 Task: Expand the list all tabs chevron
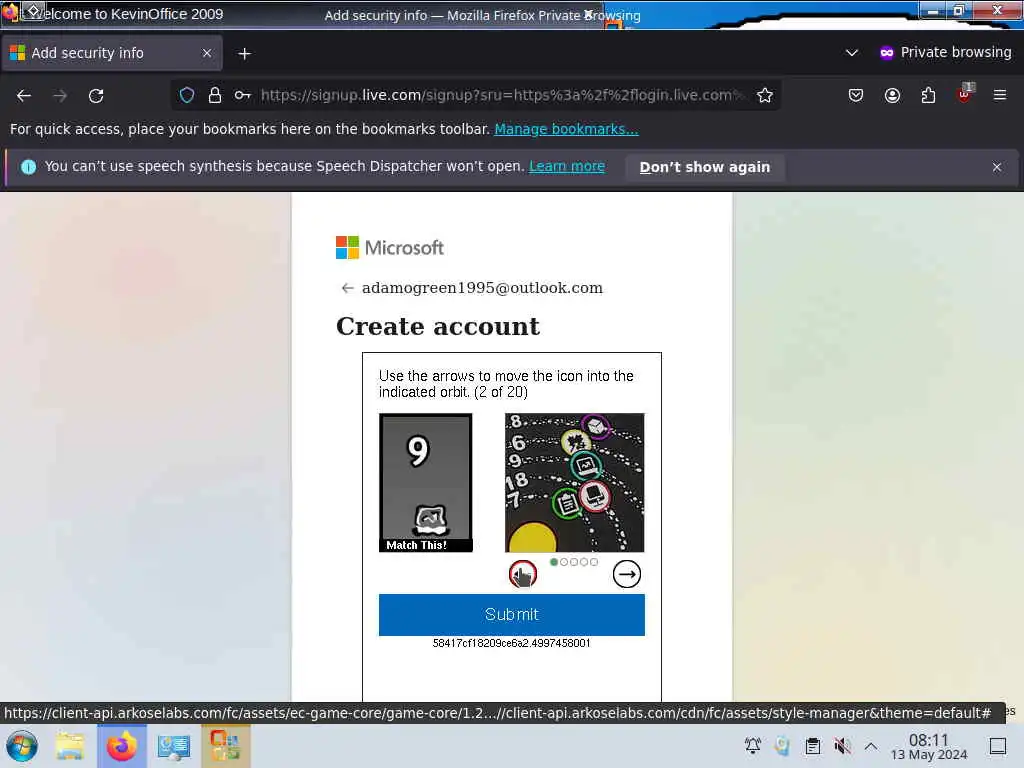852,53
